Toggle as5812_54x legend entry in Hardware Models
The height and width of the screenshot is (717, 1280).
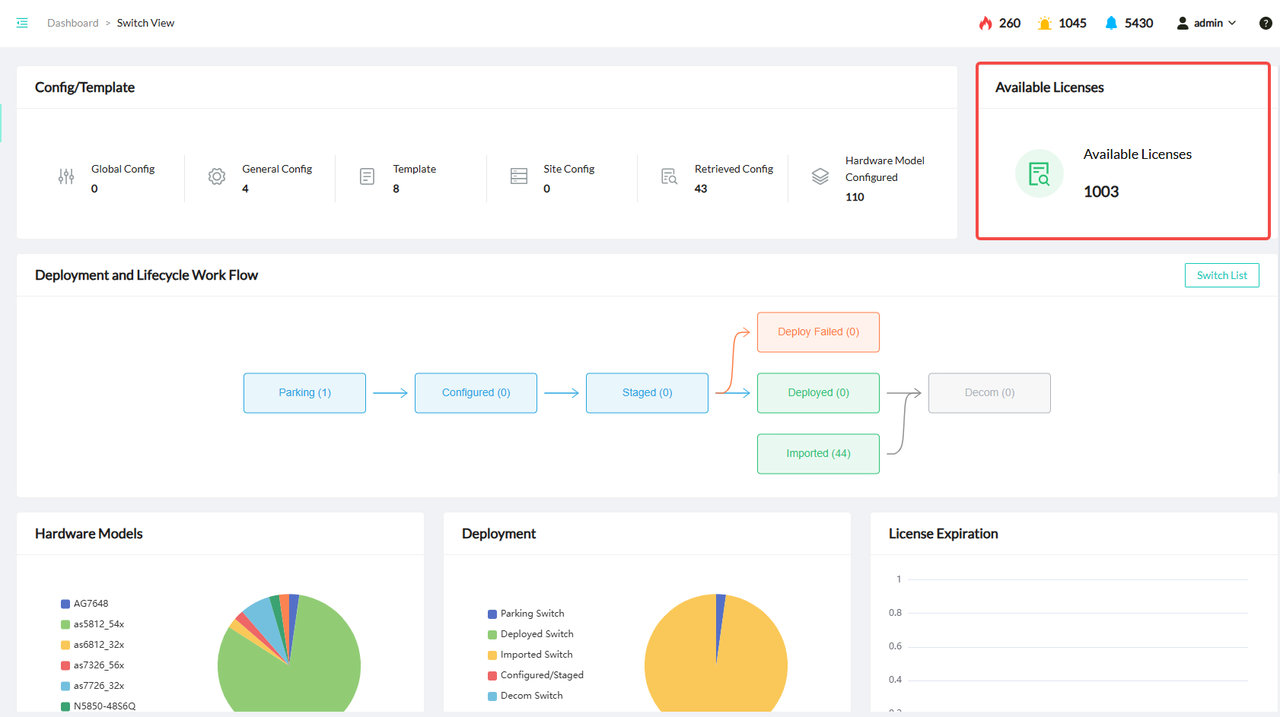(98, 624)
